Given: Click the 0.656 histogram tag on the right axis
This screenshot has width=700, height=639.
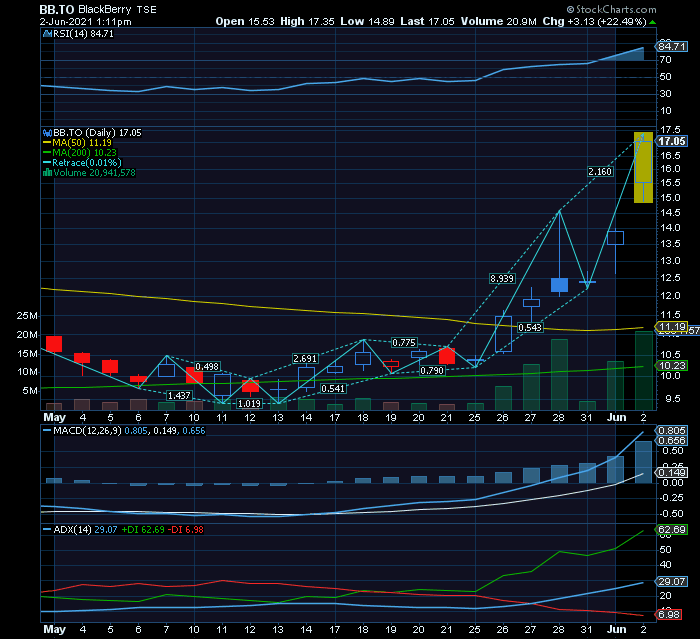Looking at the screenshot, I should pyautogui.click(x=671, y=441).
